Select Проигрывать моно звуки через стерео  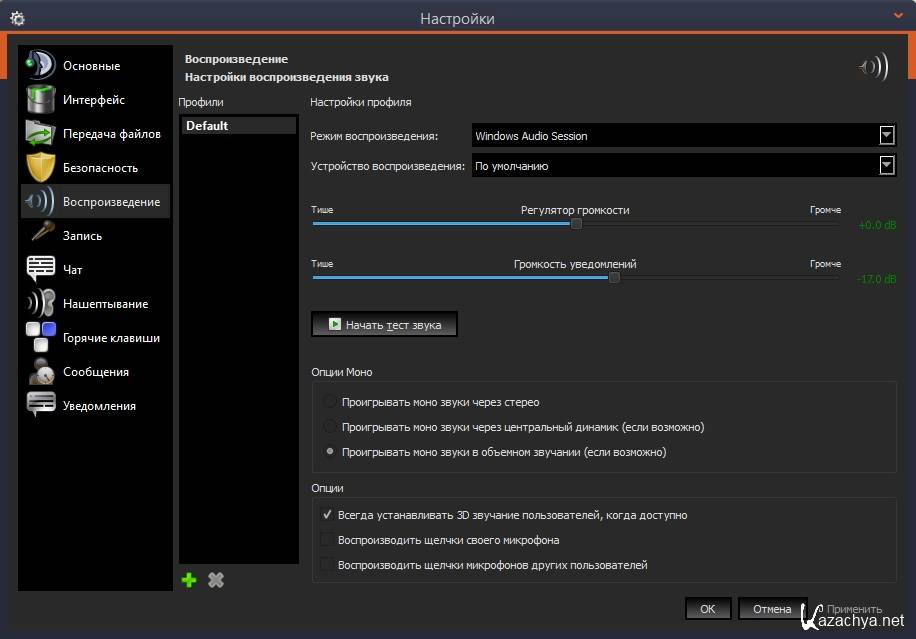[x=330, y=402]
